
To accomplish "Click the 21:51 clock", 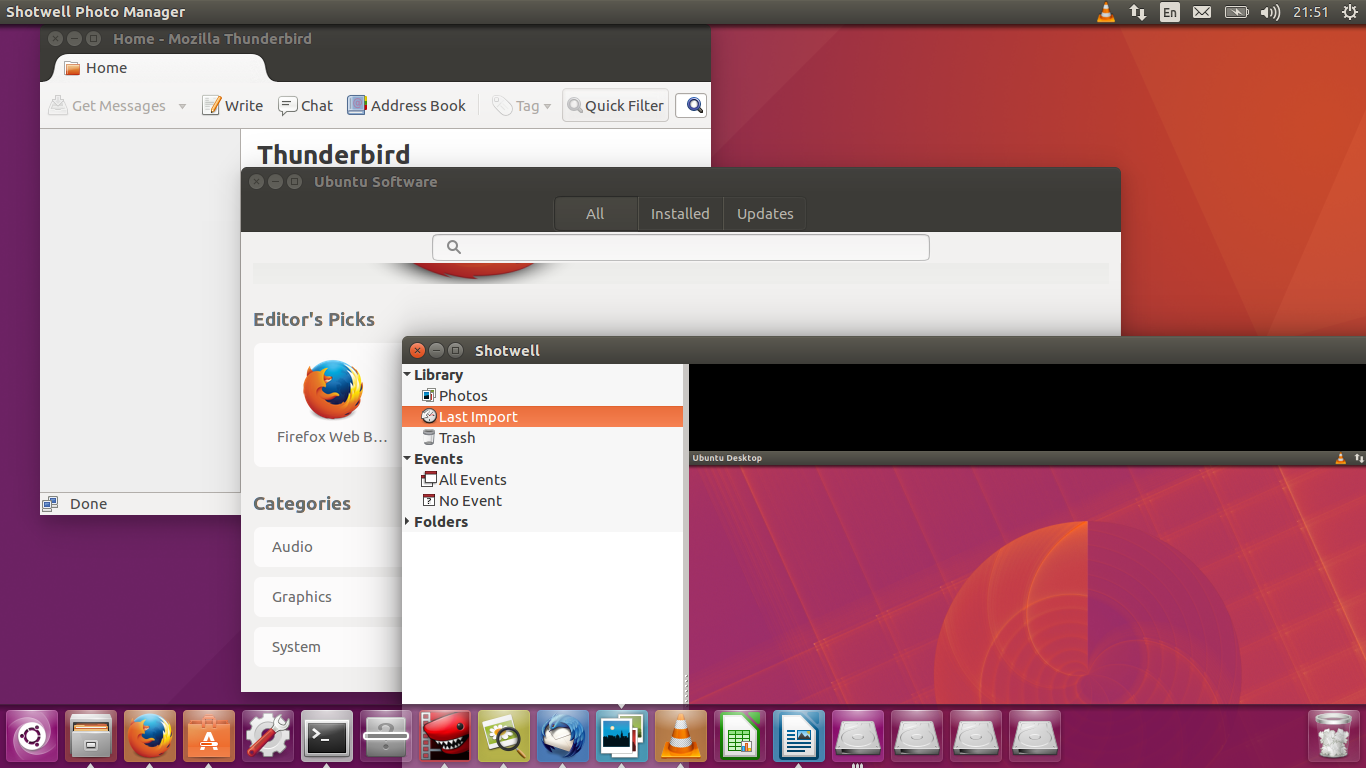I will click(x=1310, y=12).
